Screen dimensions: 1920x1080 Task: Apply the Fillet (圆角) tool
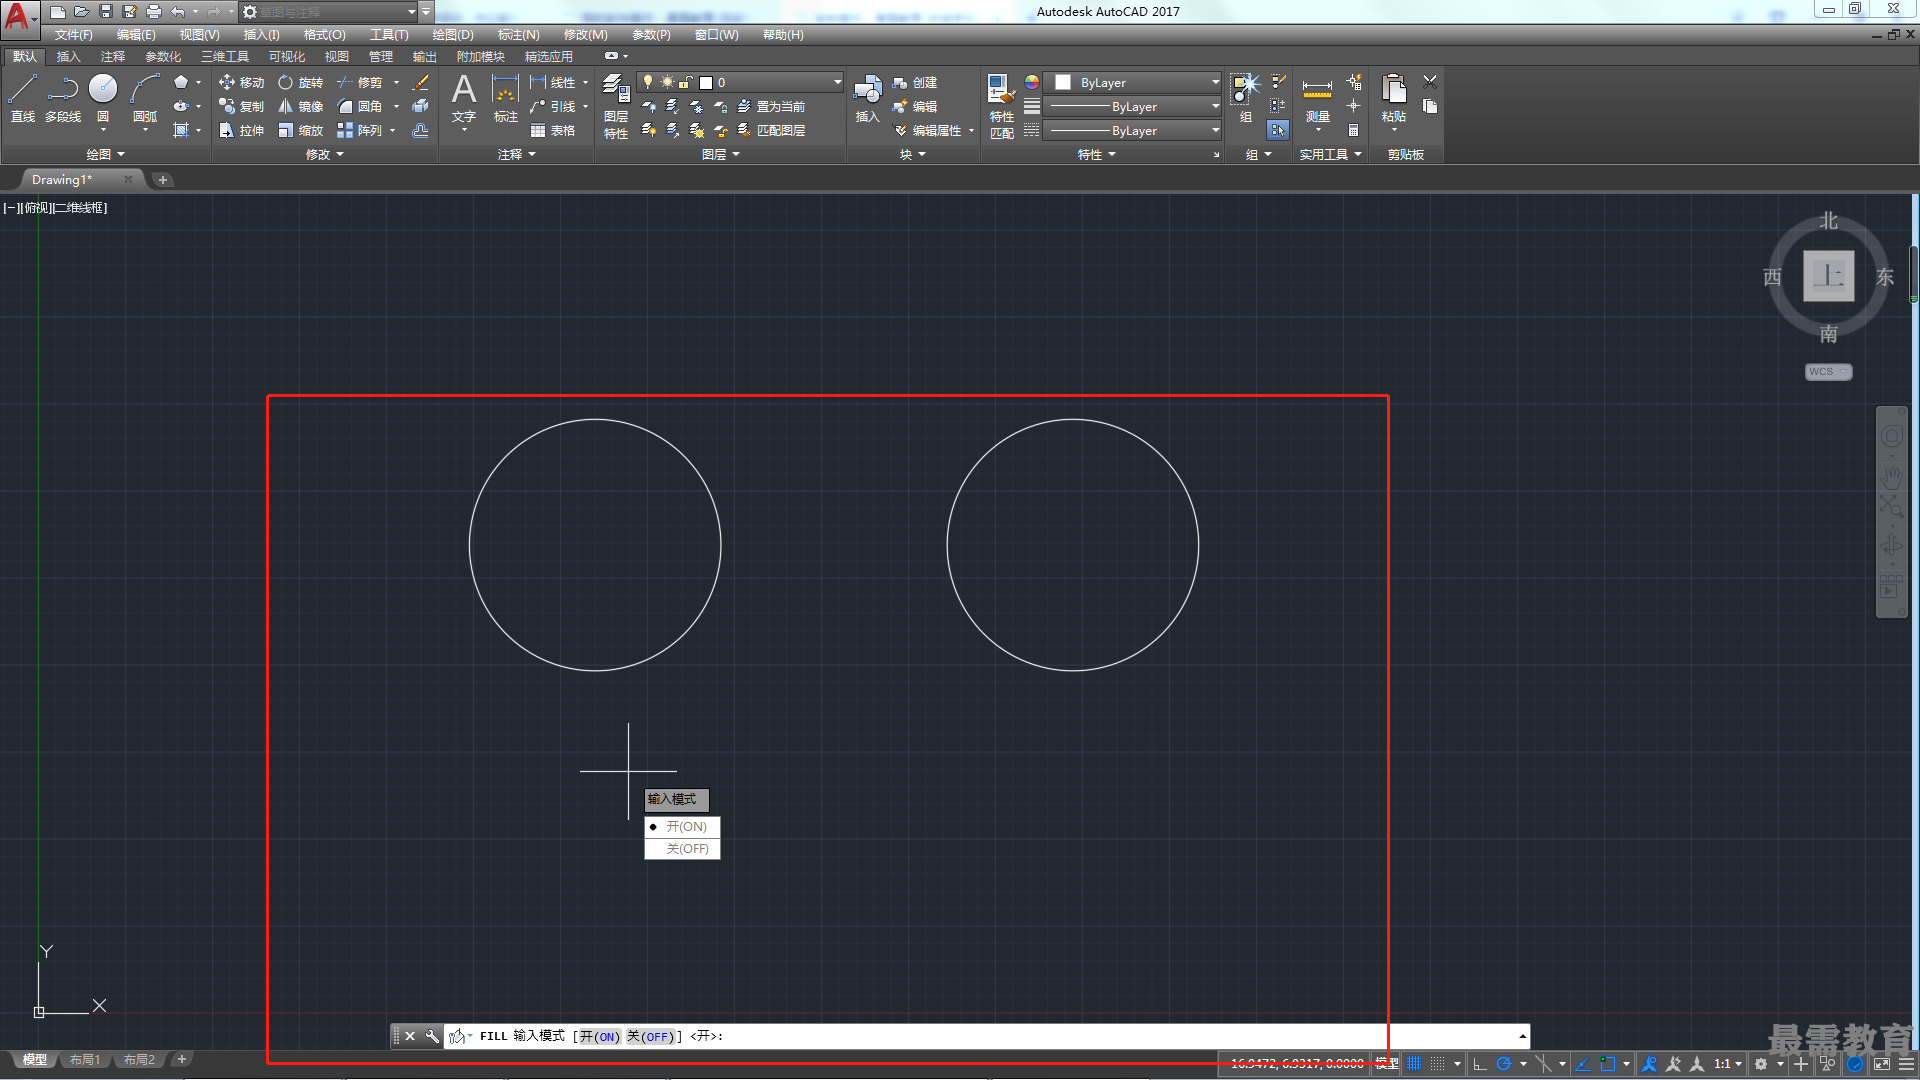pyautogui.click(x=360, y=107)
